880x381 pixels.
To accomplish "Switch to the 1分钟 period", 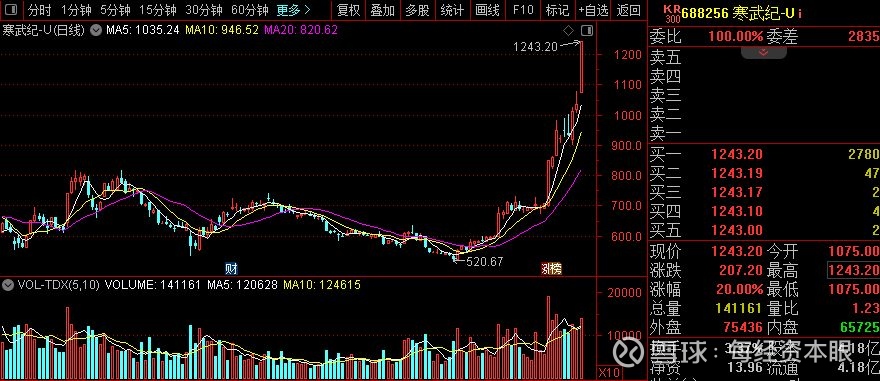I will 76,10.
